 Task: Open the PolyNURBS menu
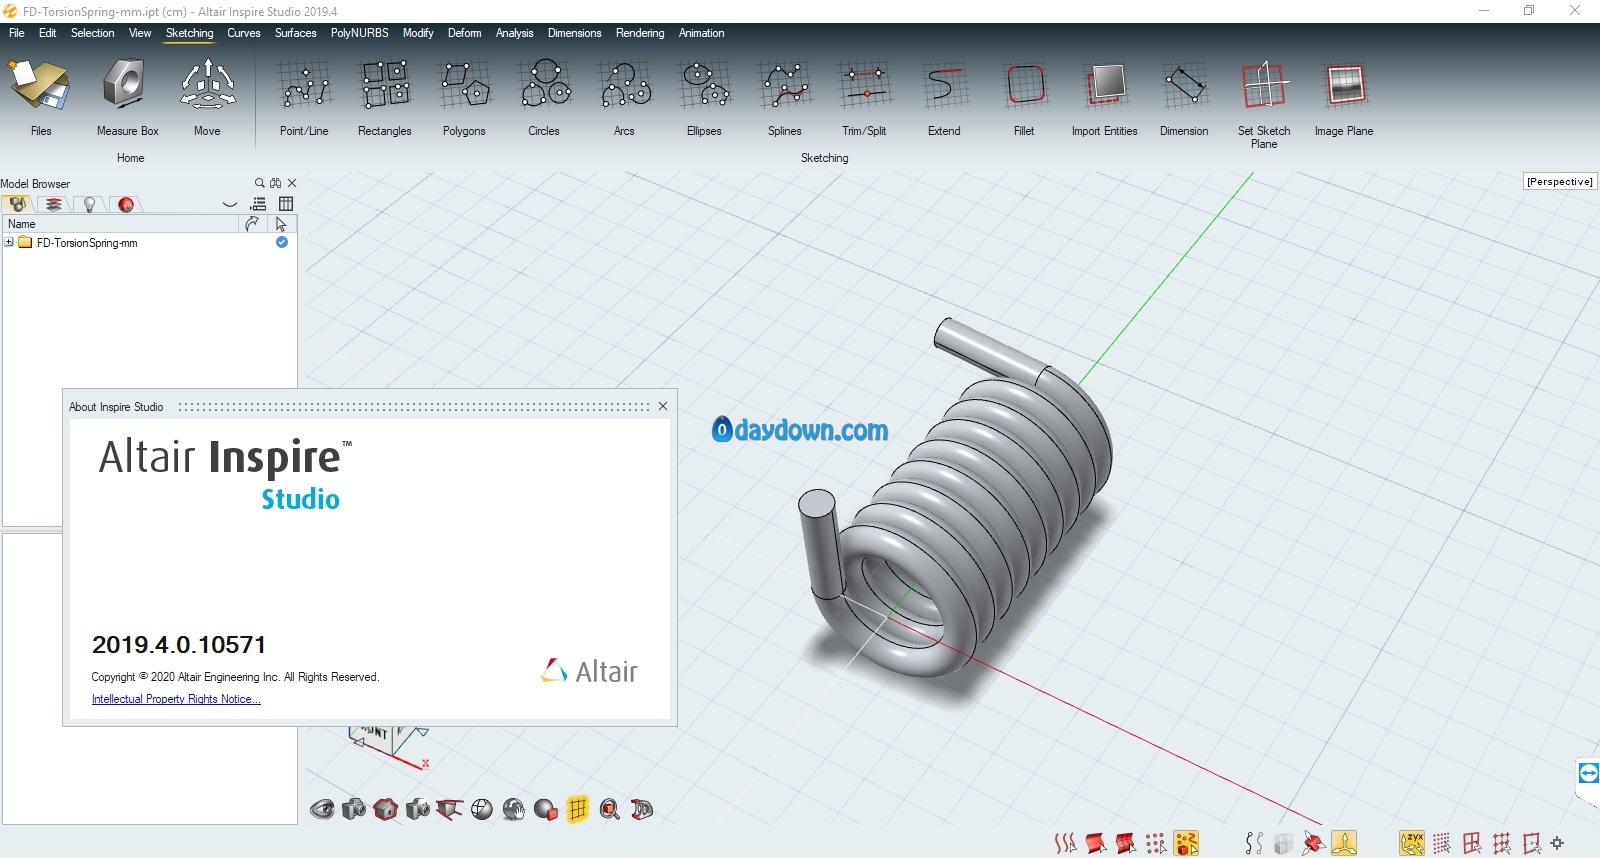click(359, 33)
